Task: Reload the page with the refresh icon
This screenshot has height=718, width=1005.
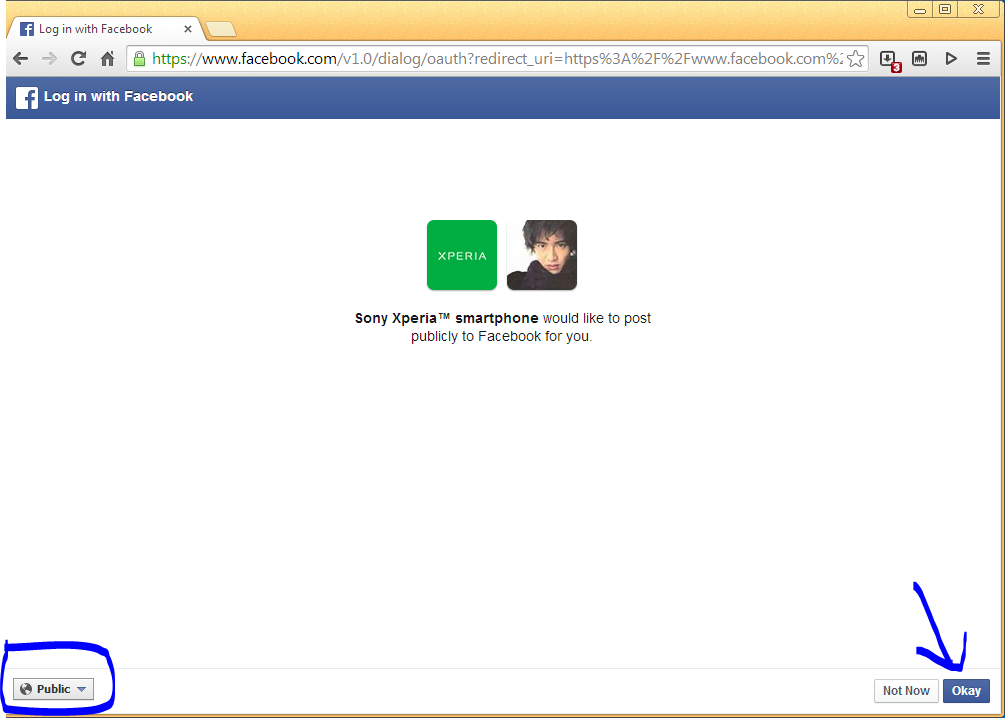Action: click(78, 59)
